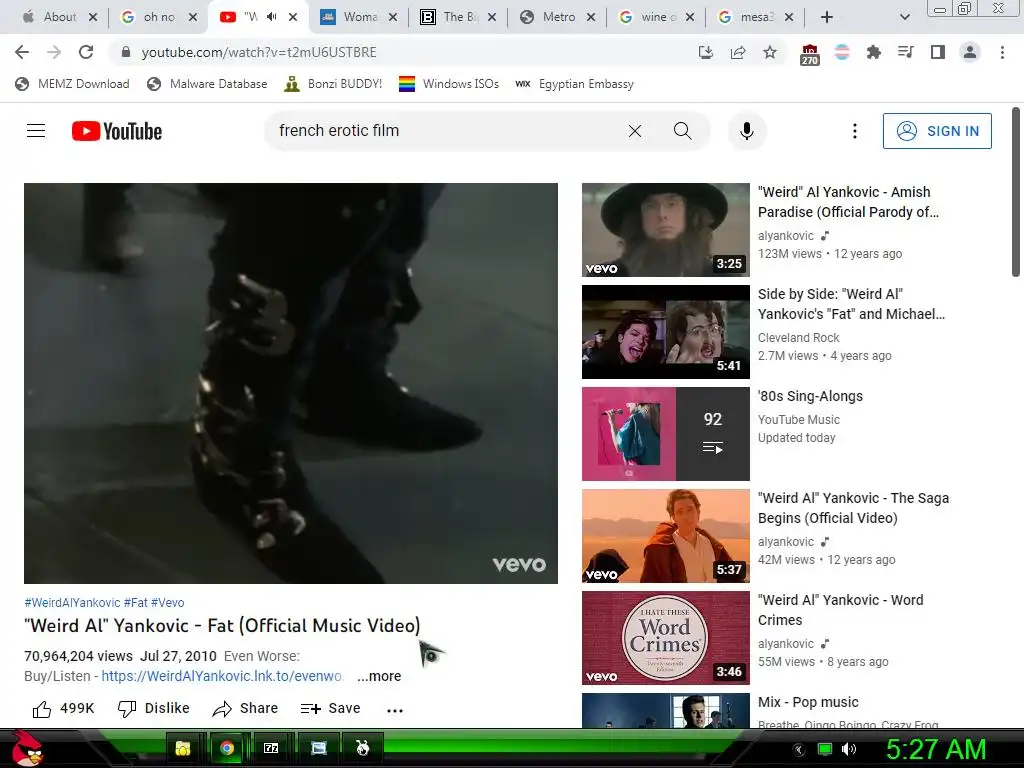Click the Dislike button
This screenshot has height=768, width=1024.
pyautogui.click(x=153, y=709)
